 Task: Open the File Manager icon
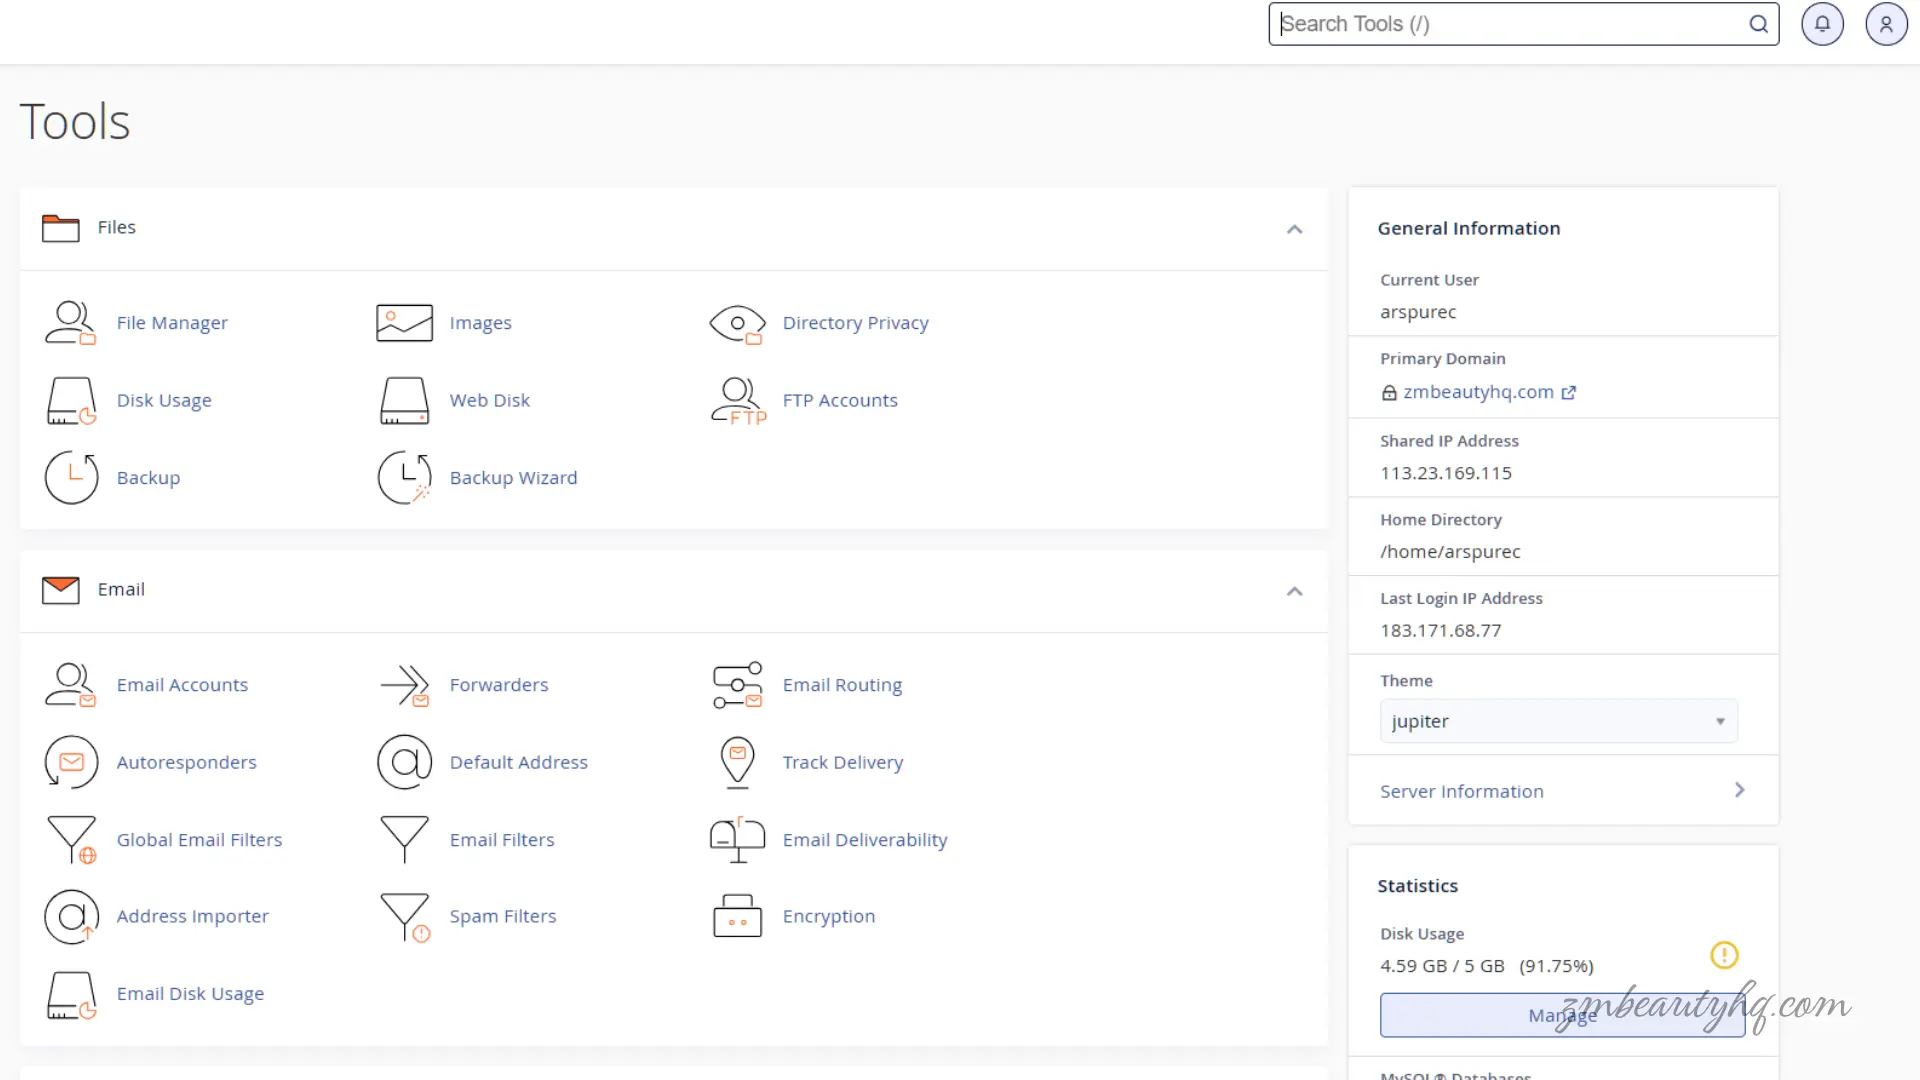coord(71,323)
